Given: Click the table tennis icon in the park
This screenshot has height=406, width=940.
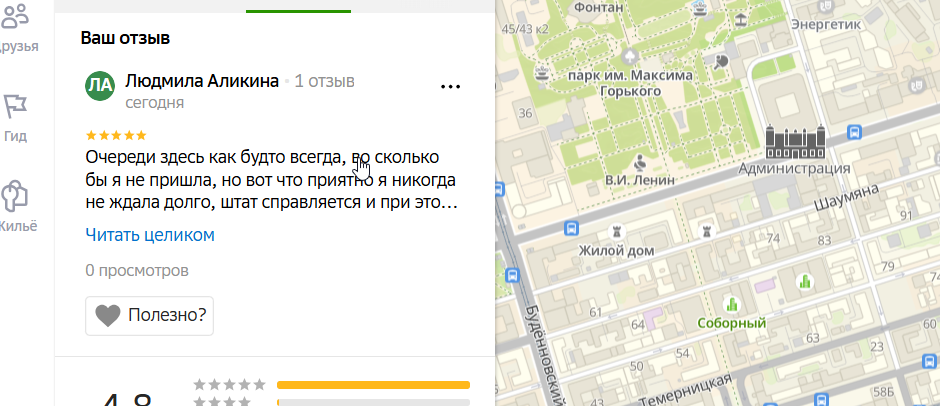Looking at the screenshot, I should click(x=721, y=61).
